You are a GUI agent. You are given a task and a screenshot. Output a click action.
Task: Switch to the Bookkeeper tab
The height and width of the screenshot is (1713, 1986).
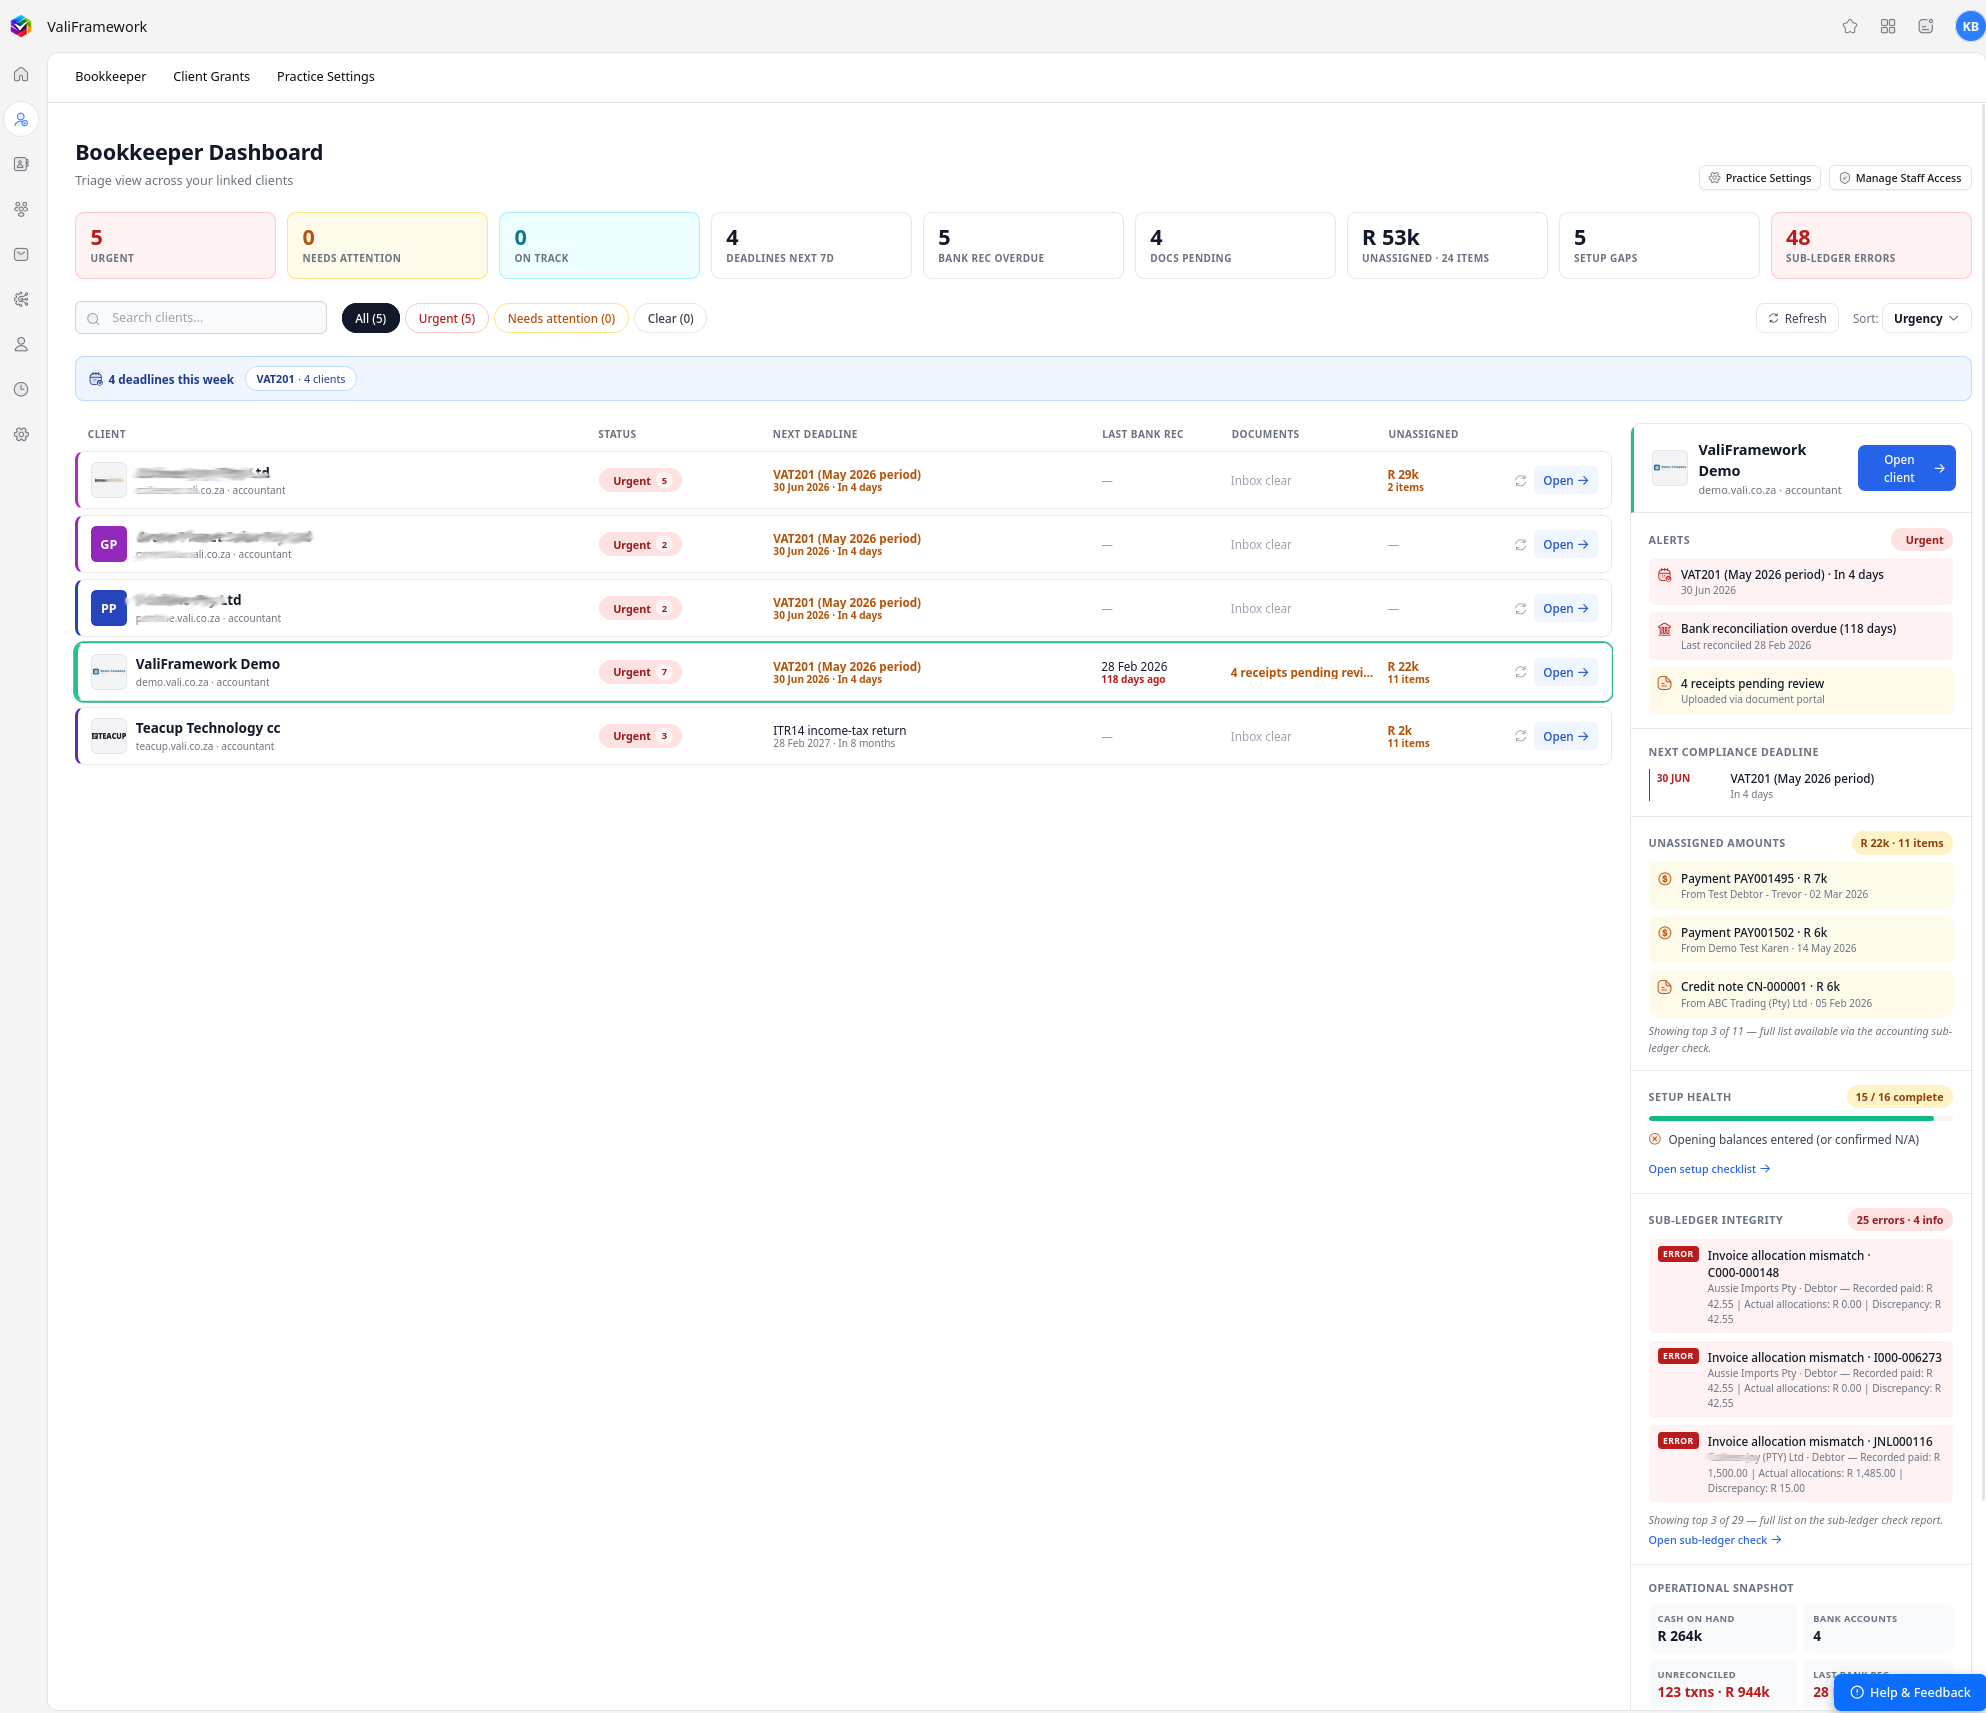coord(111,76)
